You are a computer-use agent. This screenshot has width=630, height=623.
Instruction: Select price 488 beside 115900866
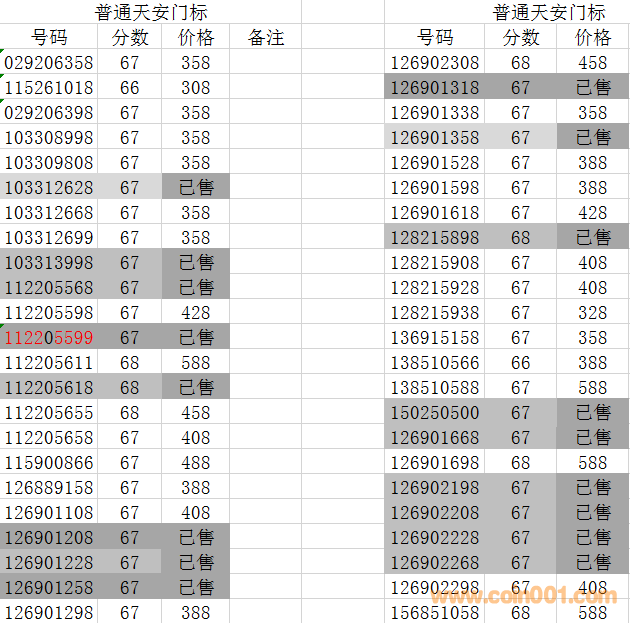click(x=196, y=463)
